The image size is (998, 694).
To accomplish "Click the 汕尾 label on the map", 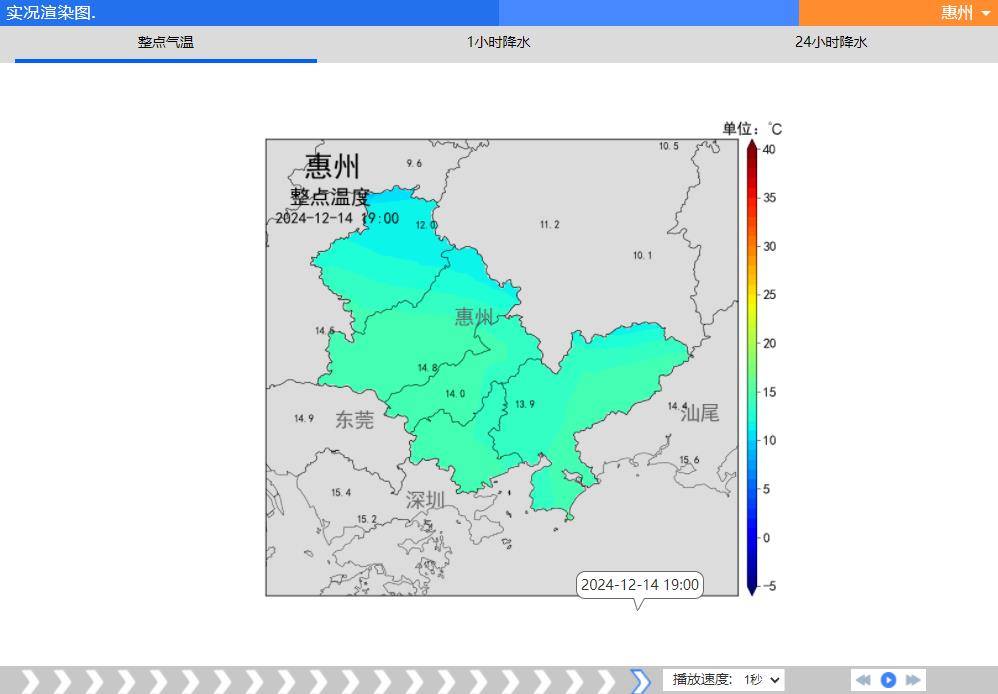I will pos(699,413).
